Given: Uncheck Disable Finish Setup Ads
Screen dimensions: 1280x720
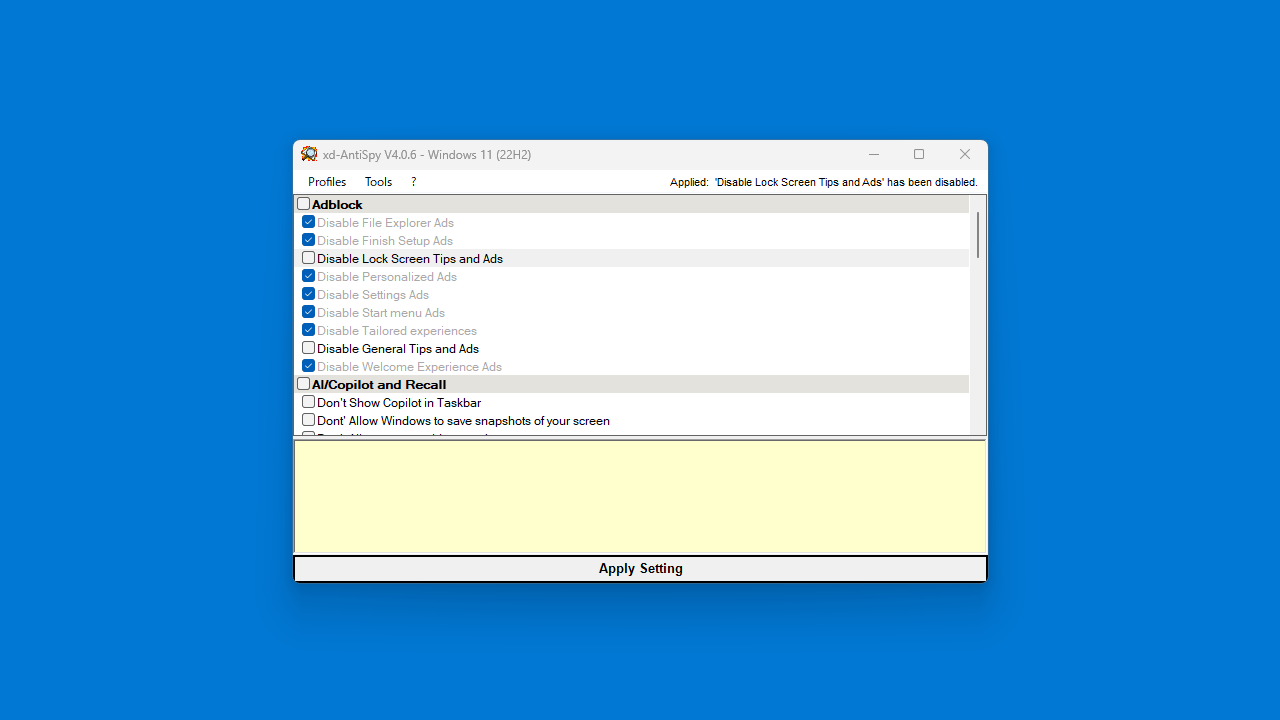Looking at the screenshot, I should click(309, 240).
